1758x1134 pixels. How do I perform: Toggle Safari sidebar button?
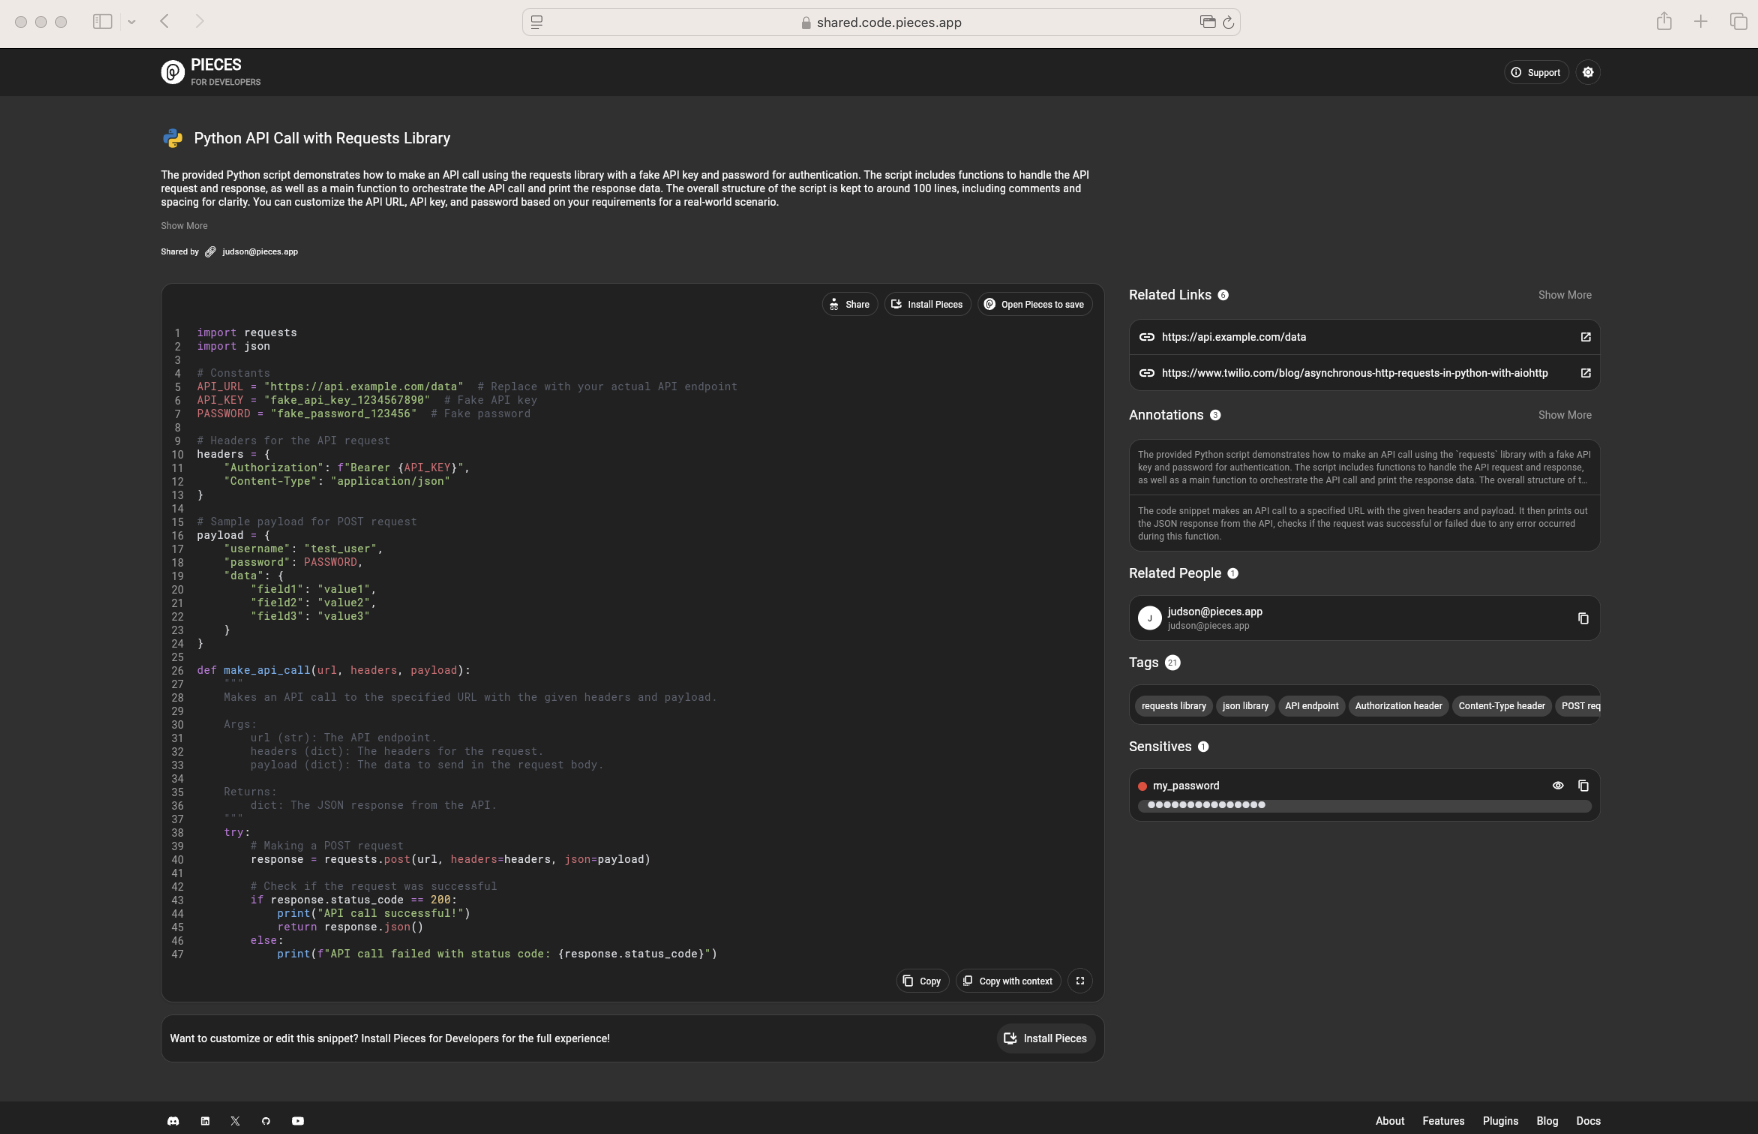[x=102, y=22]
